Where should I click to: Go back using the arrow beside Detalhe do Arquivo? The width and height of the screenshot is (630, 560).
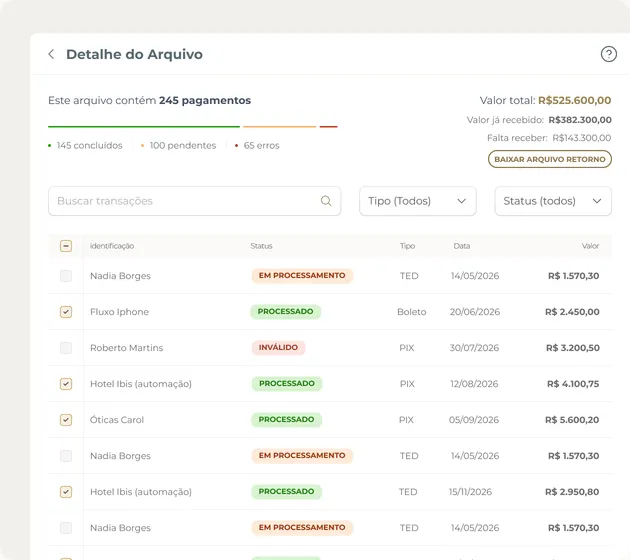[51, 54]
